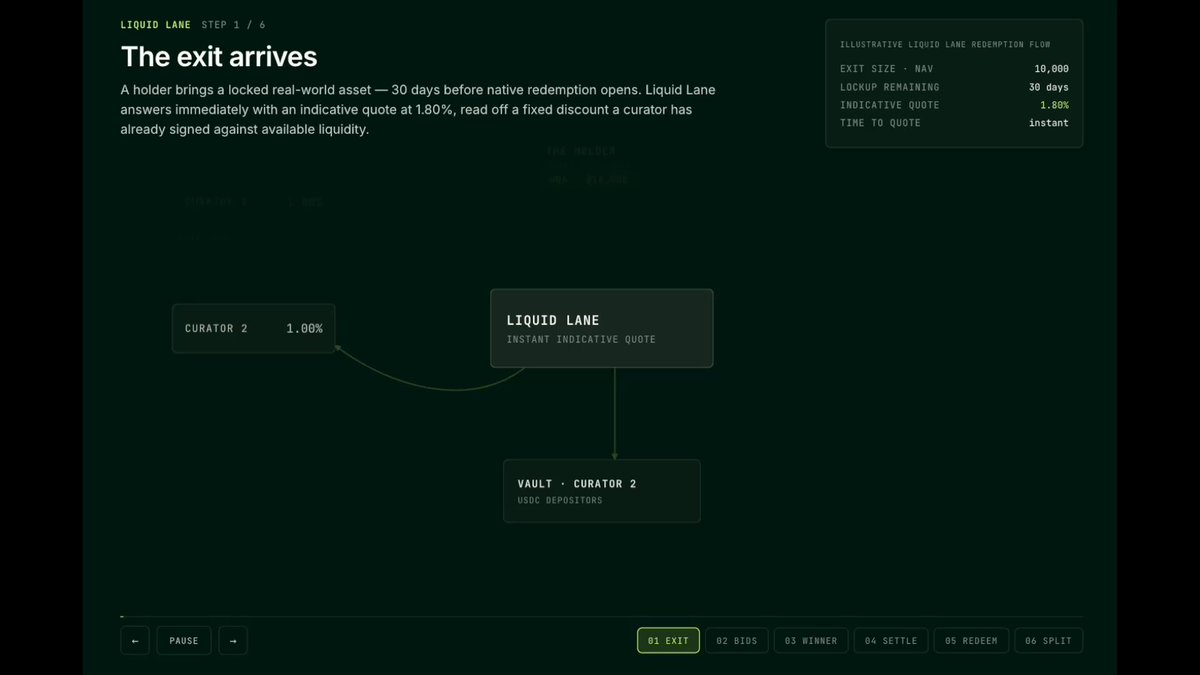Go to the 05 REDEEM step
The image size is (1200, 675).
tap(971, 641)
